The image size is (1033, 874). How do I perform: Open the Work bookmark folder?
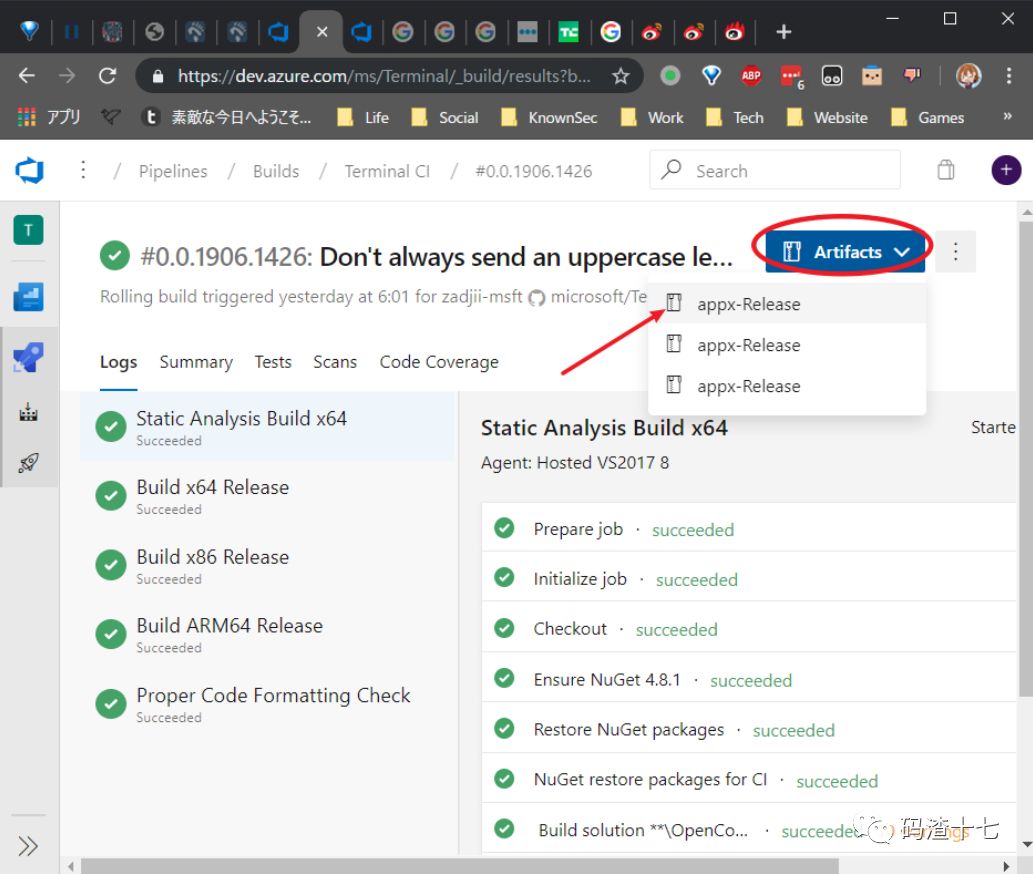click(x=652, y=117)
